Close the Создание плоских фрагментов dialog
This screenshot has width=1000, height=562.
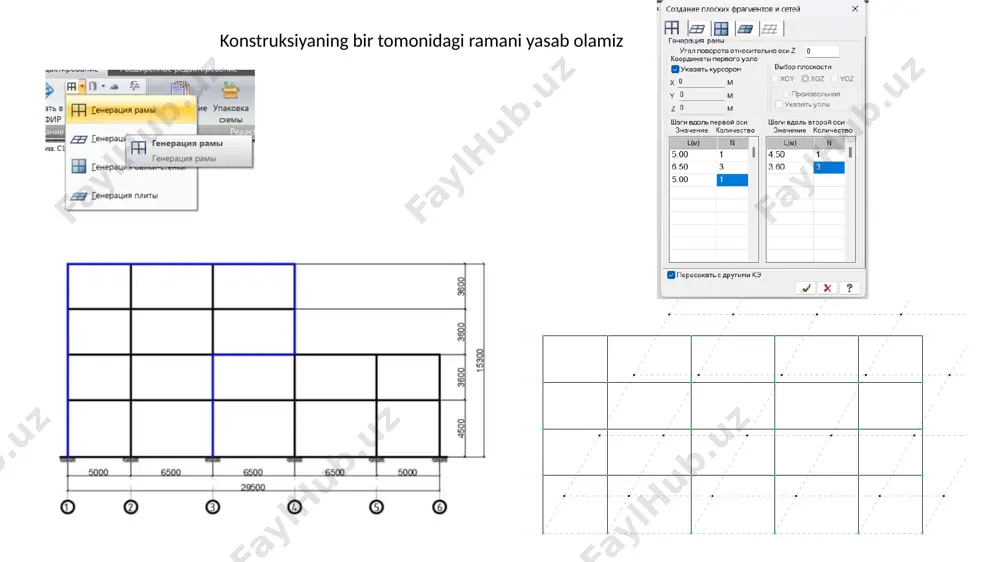coord(855,9)
